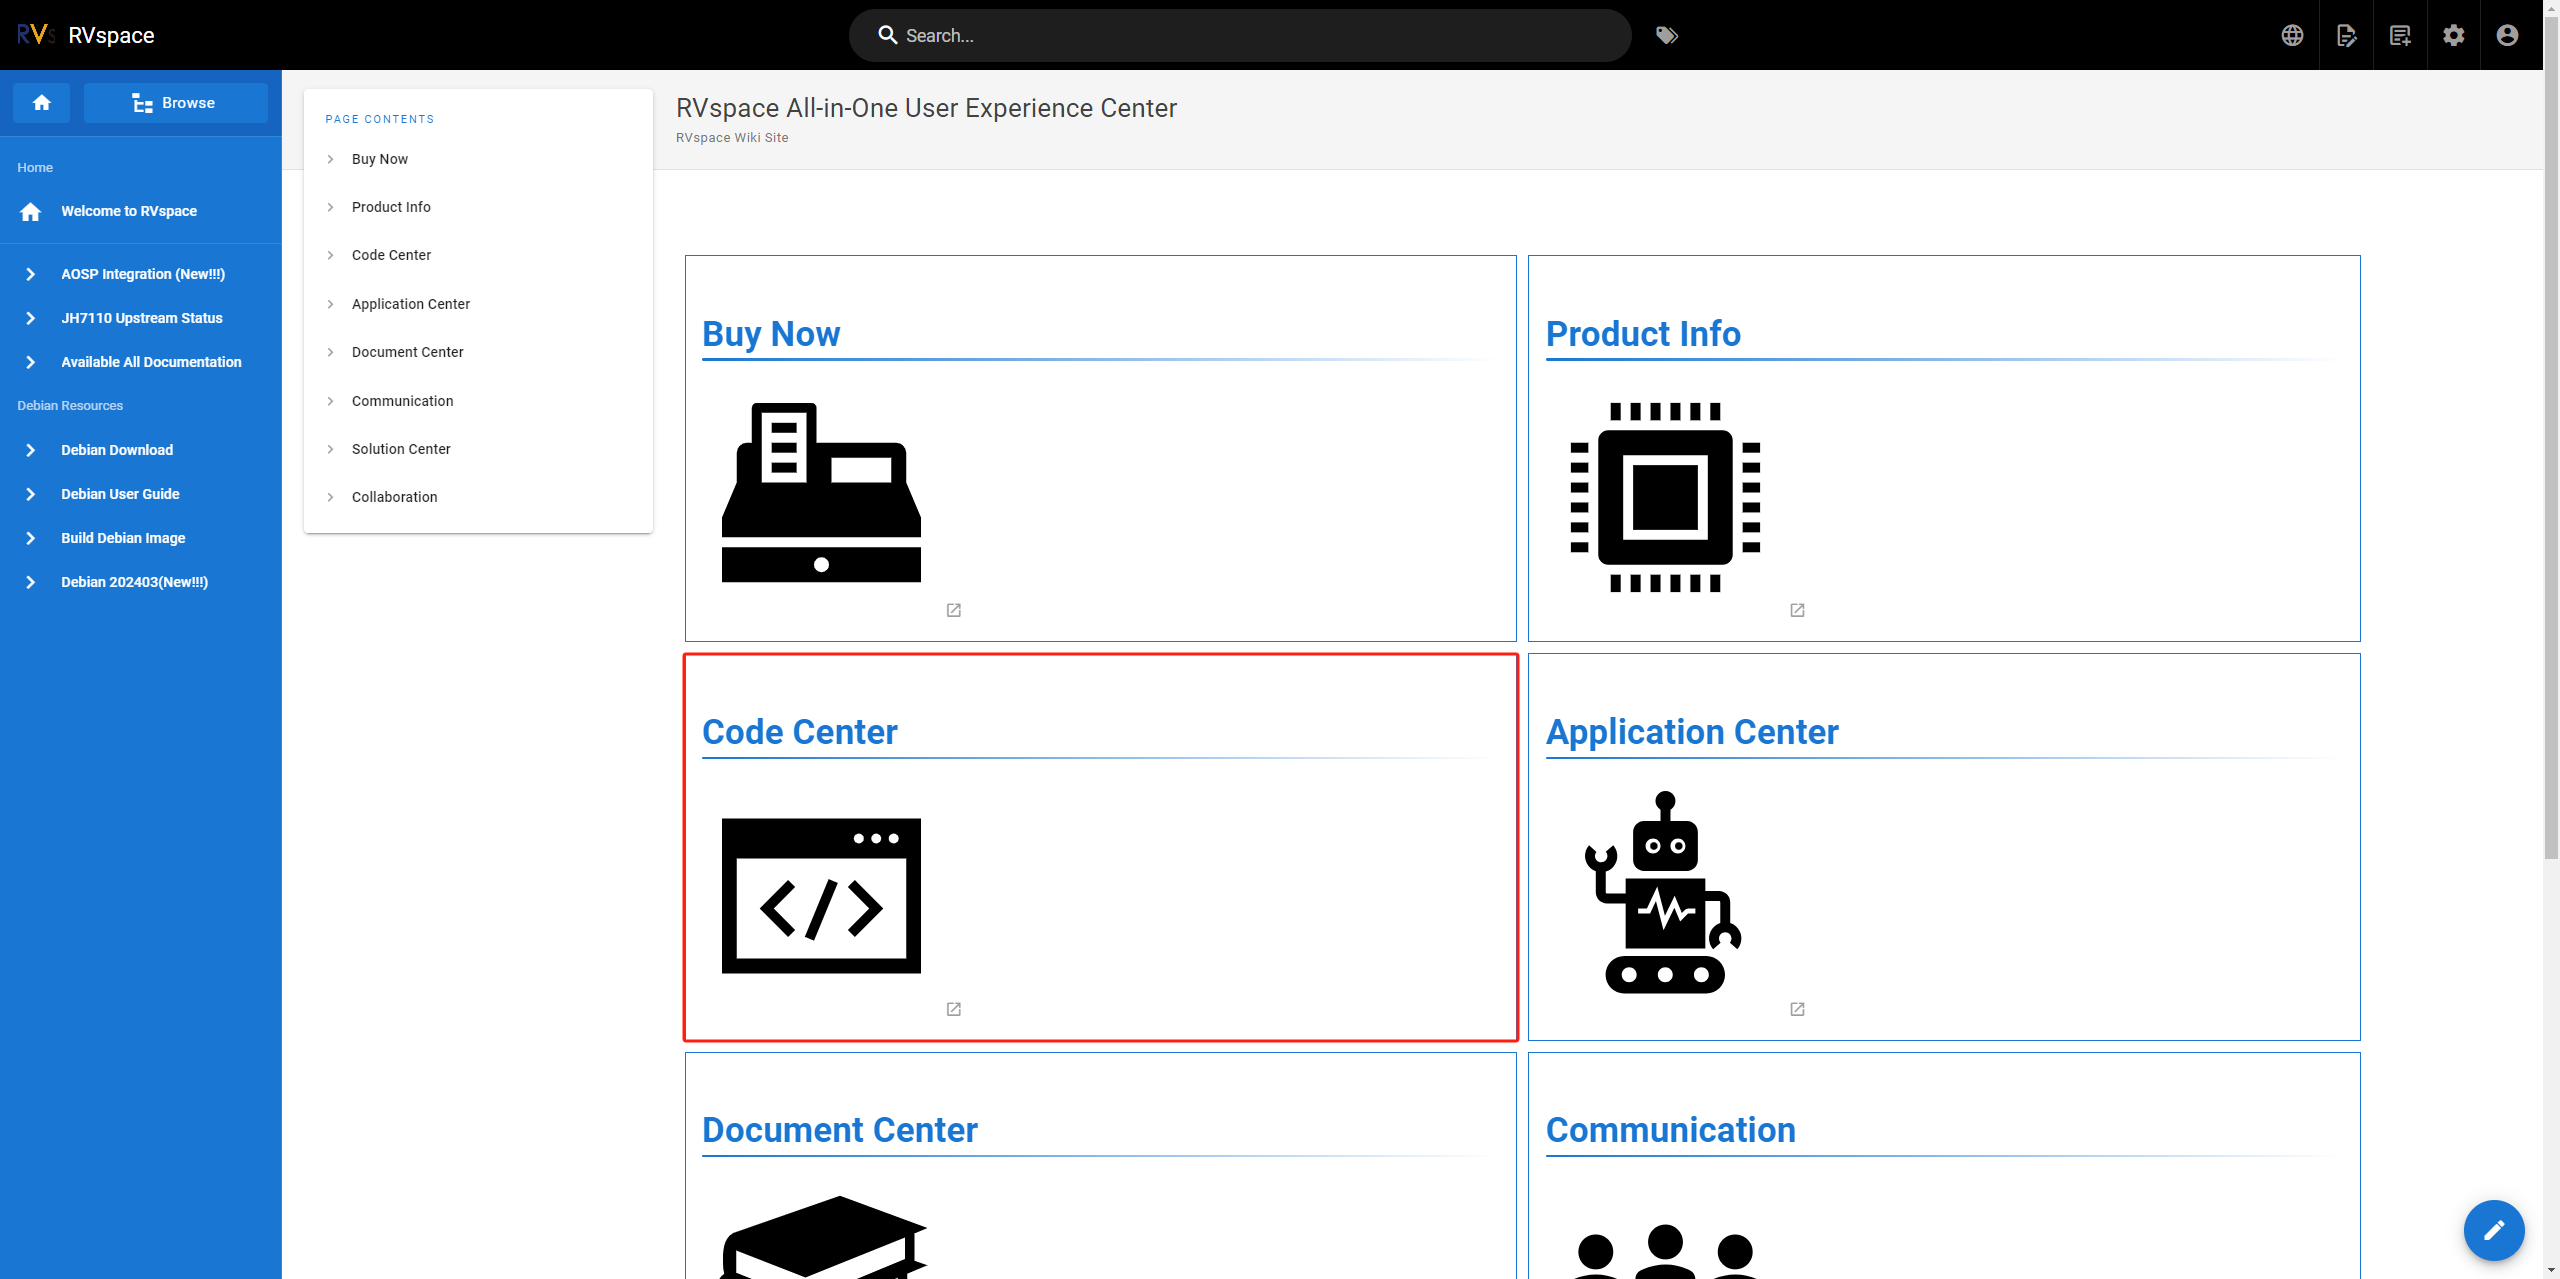2560x1279 pixels.
Task: Jump to Document Center in page contents
Action: tap(408, 352)
